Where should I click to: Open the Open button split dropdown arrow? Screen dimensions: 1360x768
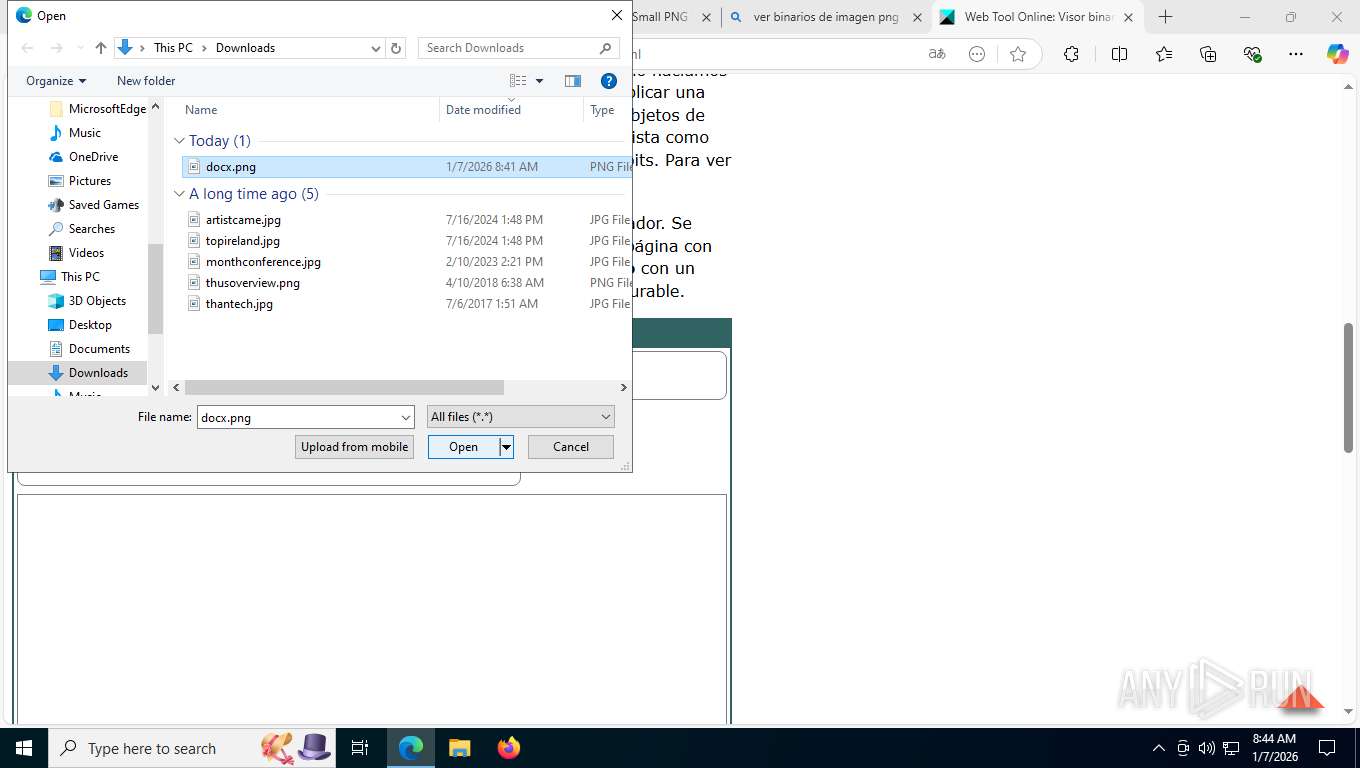(507, 447)
